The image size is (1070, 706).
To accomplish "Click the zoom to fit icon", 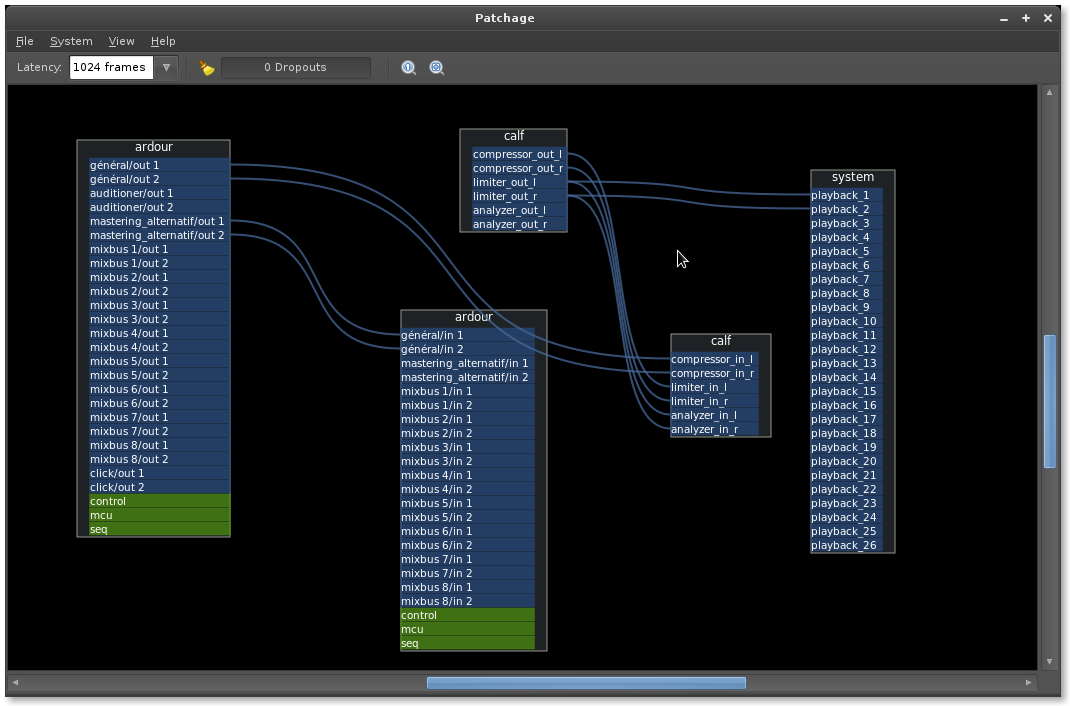I will (437, 68).
